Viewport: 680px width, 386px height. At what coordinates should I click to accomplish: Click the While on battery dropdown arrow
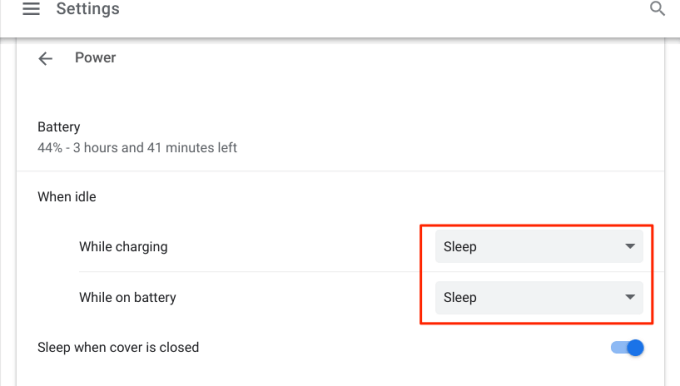click(630, 297)
